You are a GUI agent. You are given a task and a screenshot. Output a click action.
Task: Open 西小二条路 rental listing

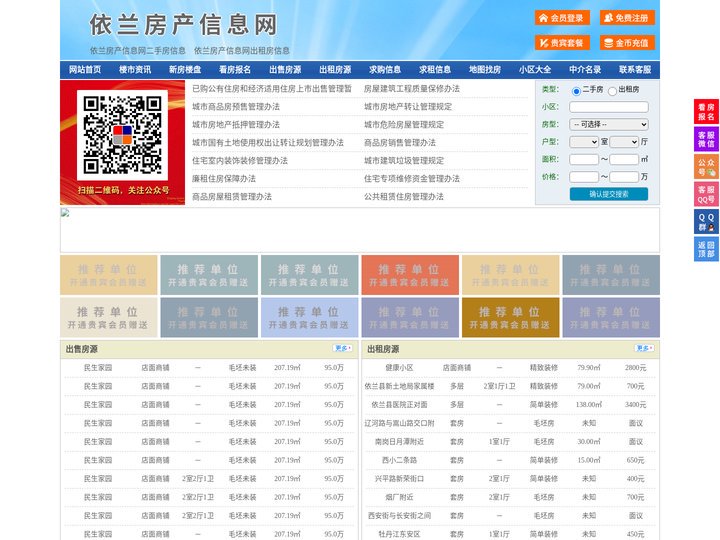pos(399,460)
